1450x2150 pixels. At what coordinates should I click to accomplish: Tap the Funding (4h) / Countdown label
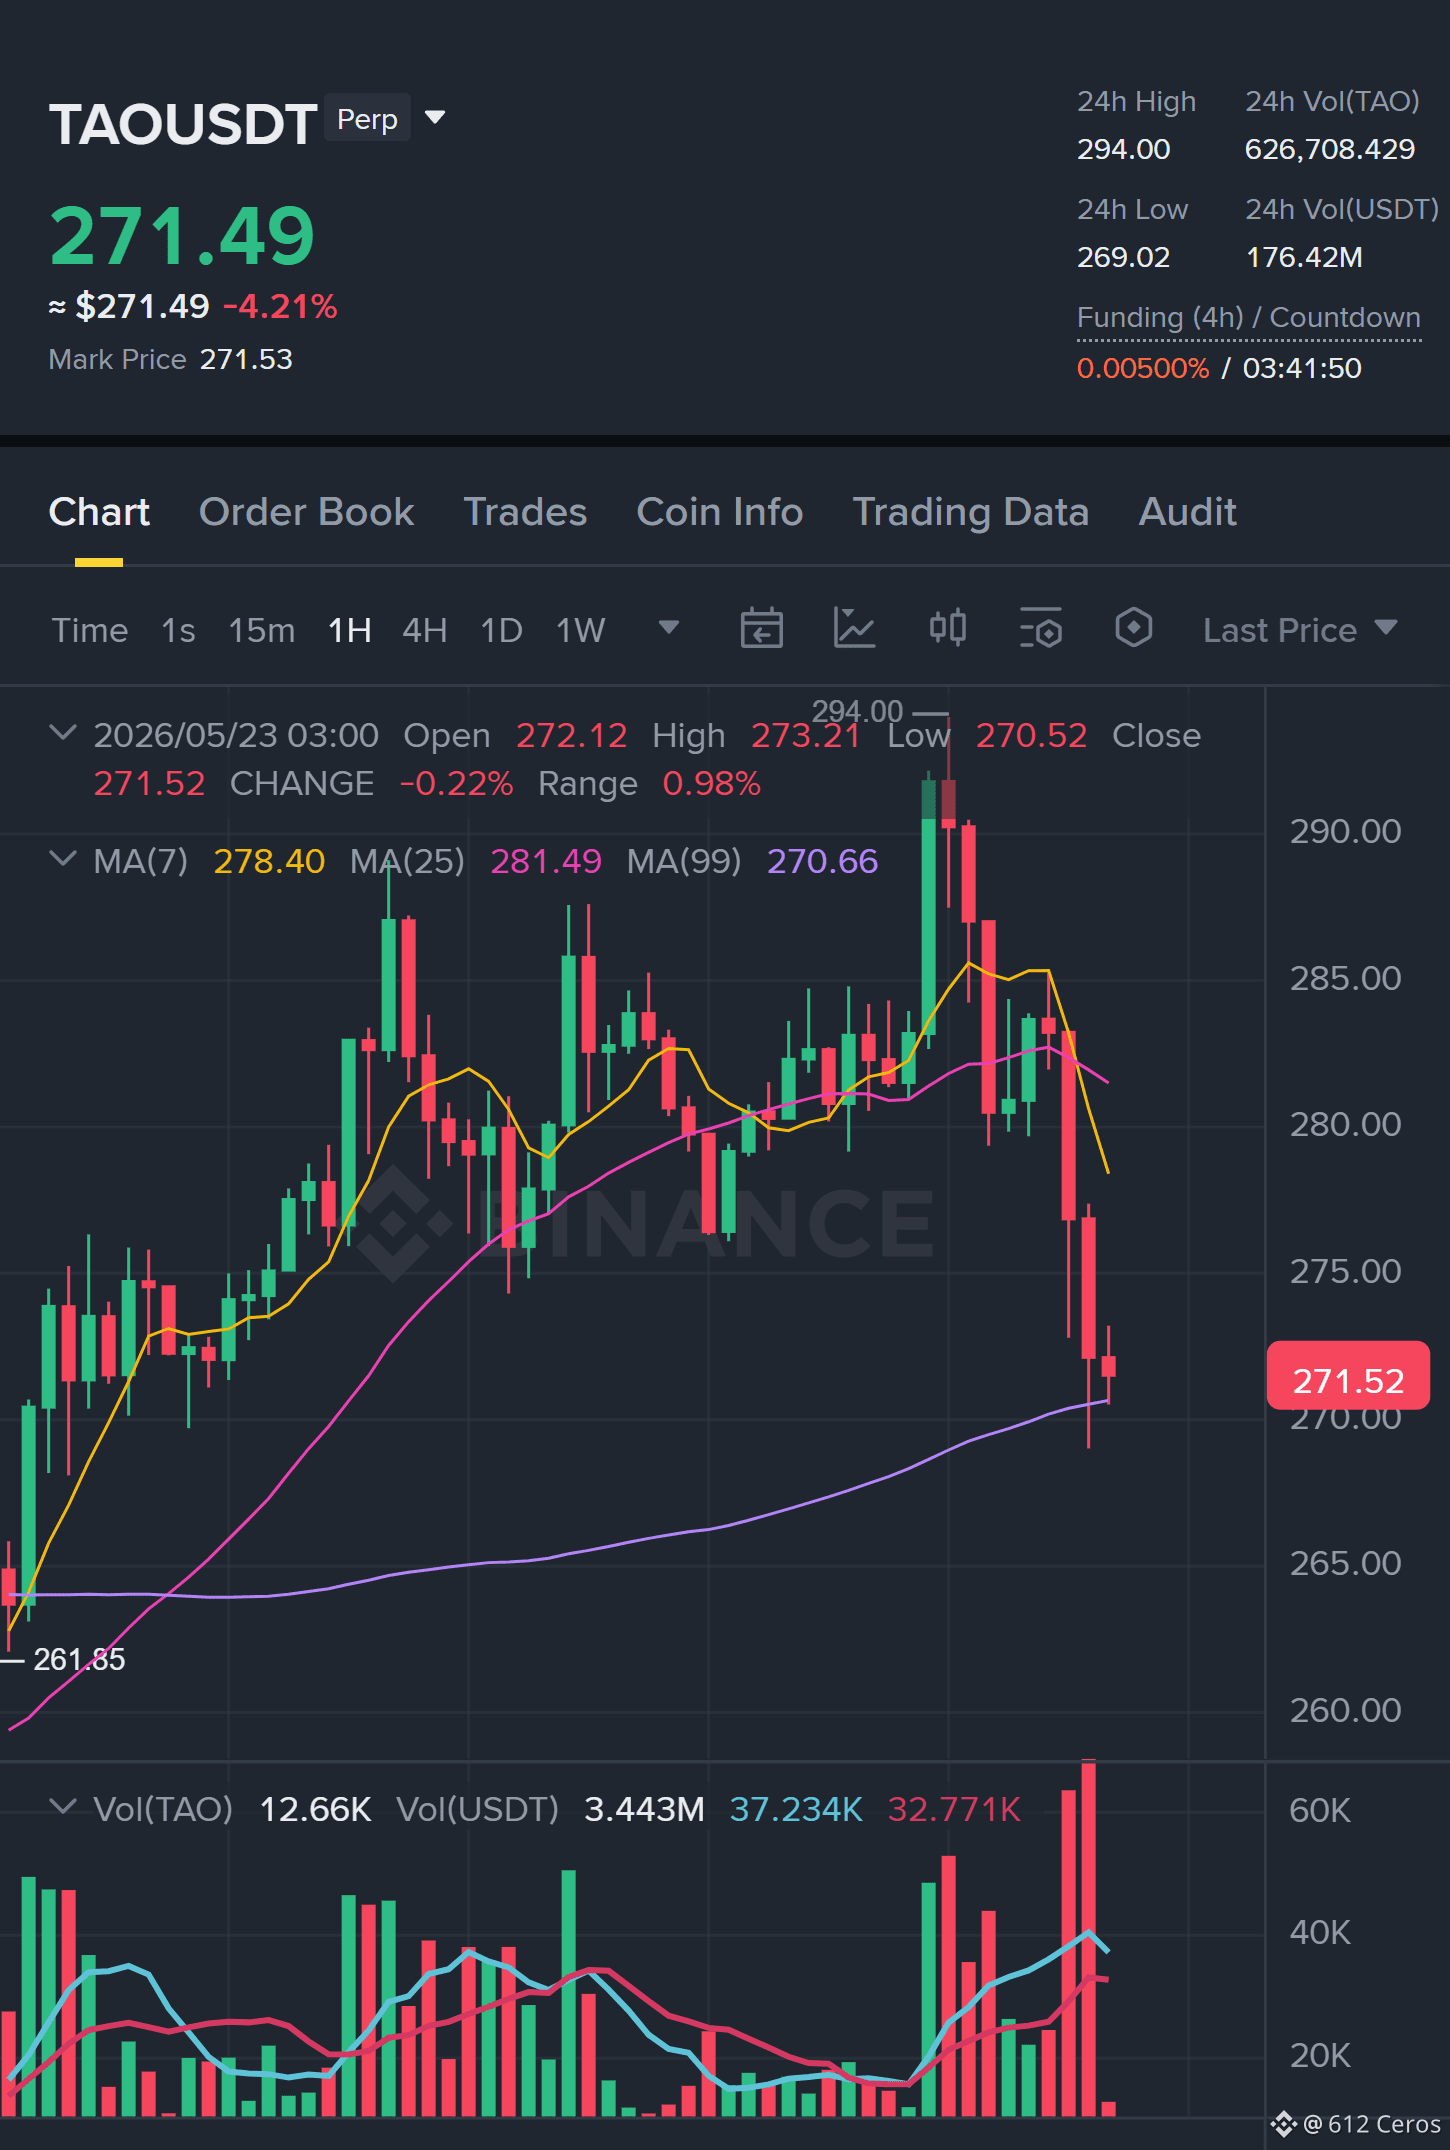point(1248,317)
